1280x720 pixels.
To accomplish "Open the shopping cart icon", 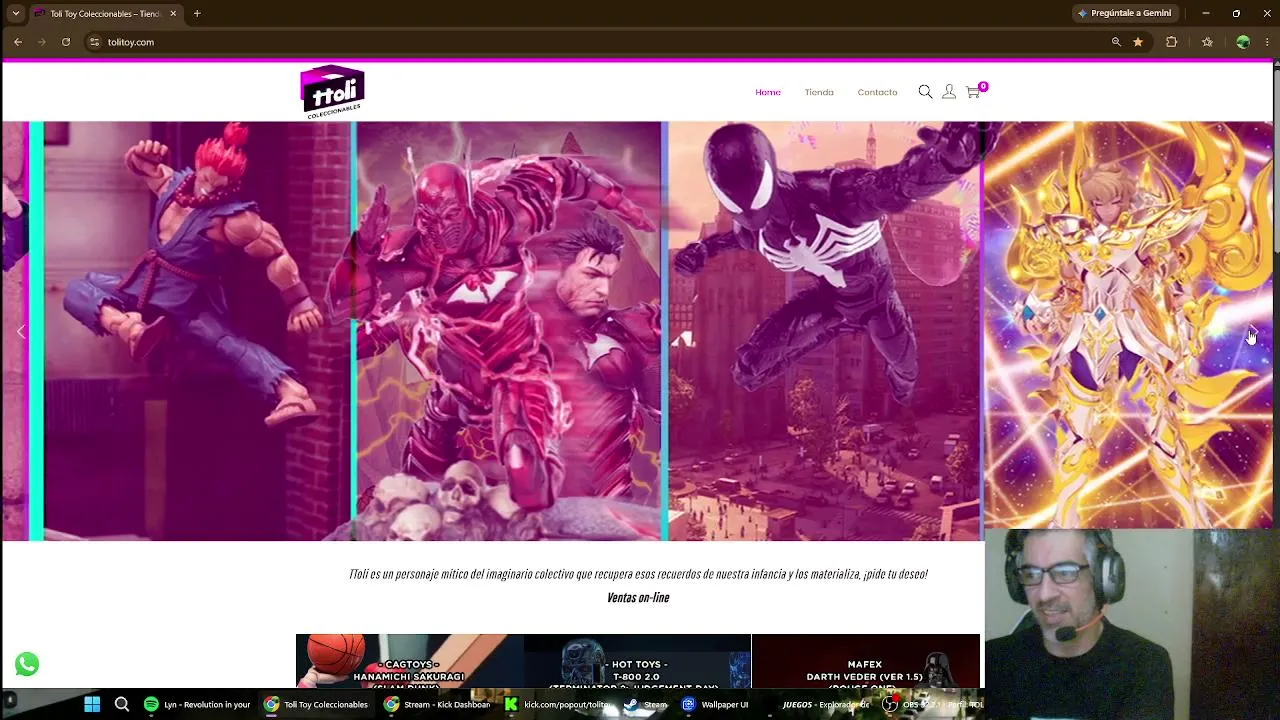I will [x=973, y=92].
